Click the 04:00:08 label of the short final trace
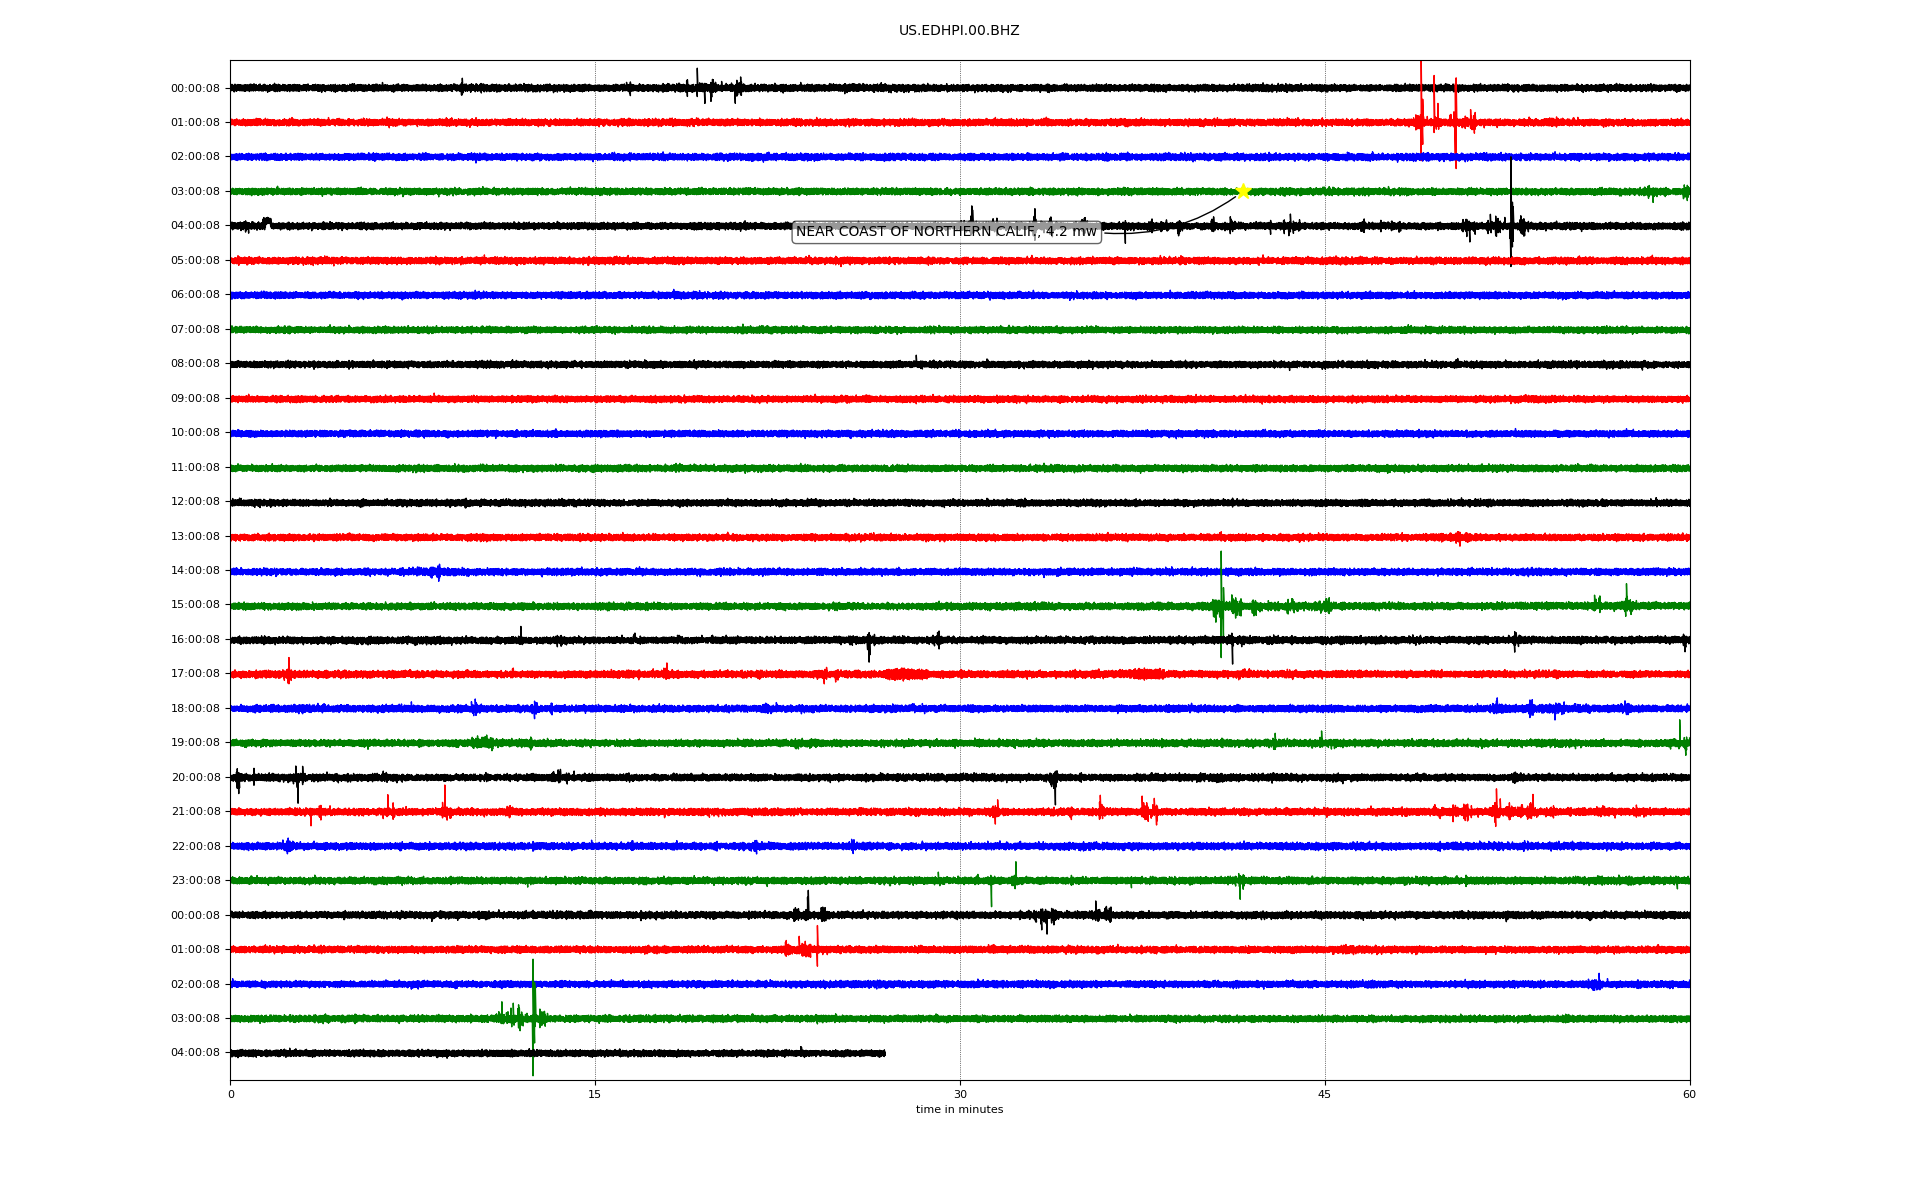Image resolution: width=1920 pixels, height=1200 pixels. coord(195,1053)
